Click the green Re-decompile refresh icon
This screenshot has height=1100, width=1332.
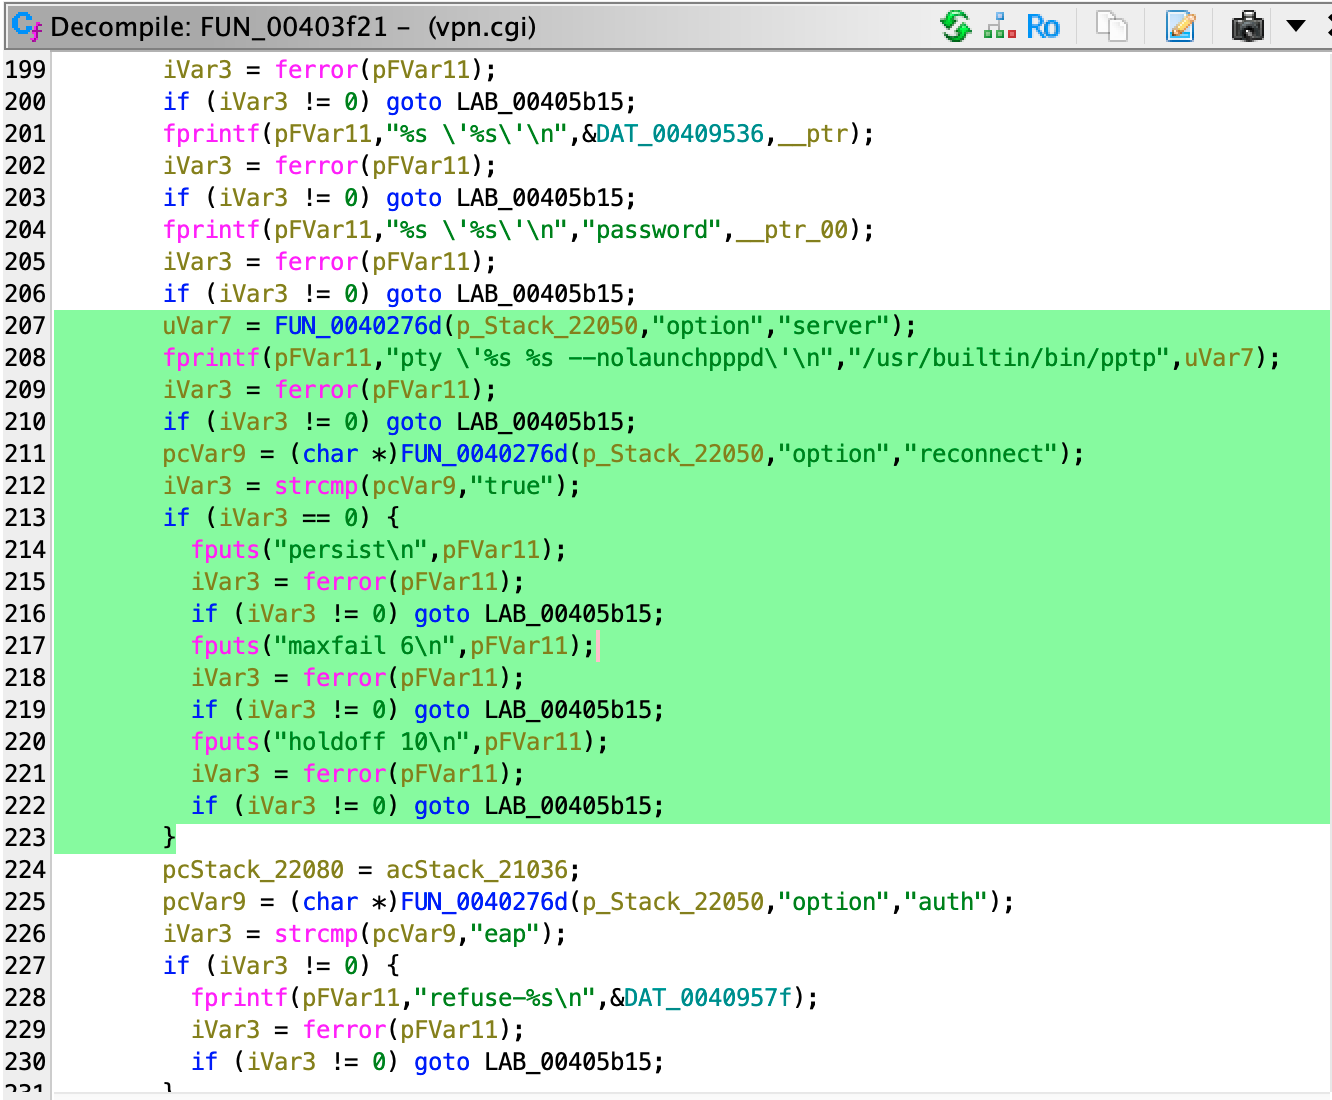[x=956, y=26]
